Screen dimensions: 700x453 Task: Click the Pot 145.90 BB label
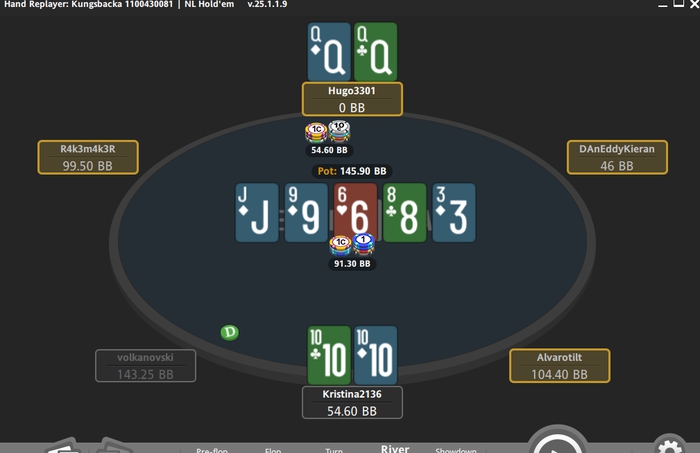point(352,171)
